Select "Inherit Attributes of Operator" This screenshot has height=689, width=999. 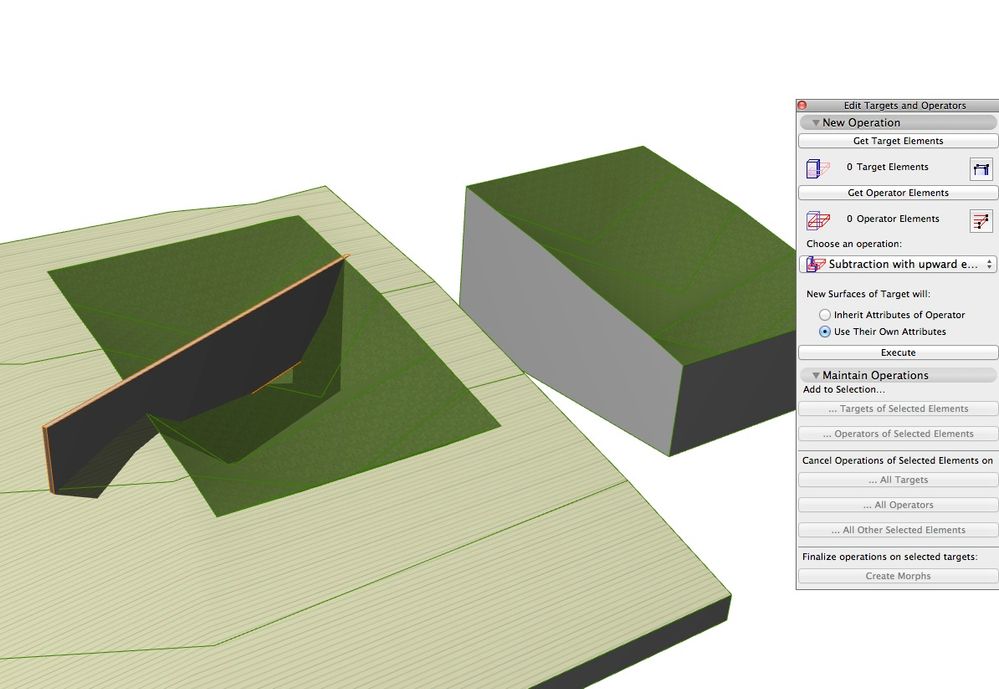click(824, 314)
